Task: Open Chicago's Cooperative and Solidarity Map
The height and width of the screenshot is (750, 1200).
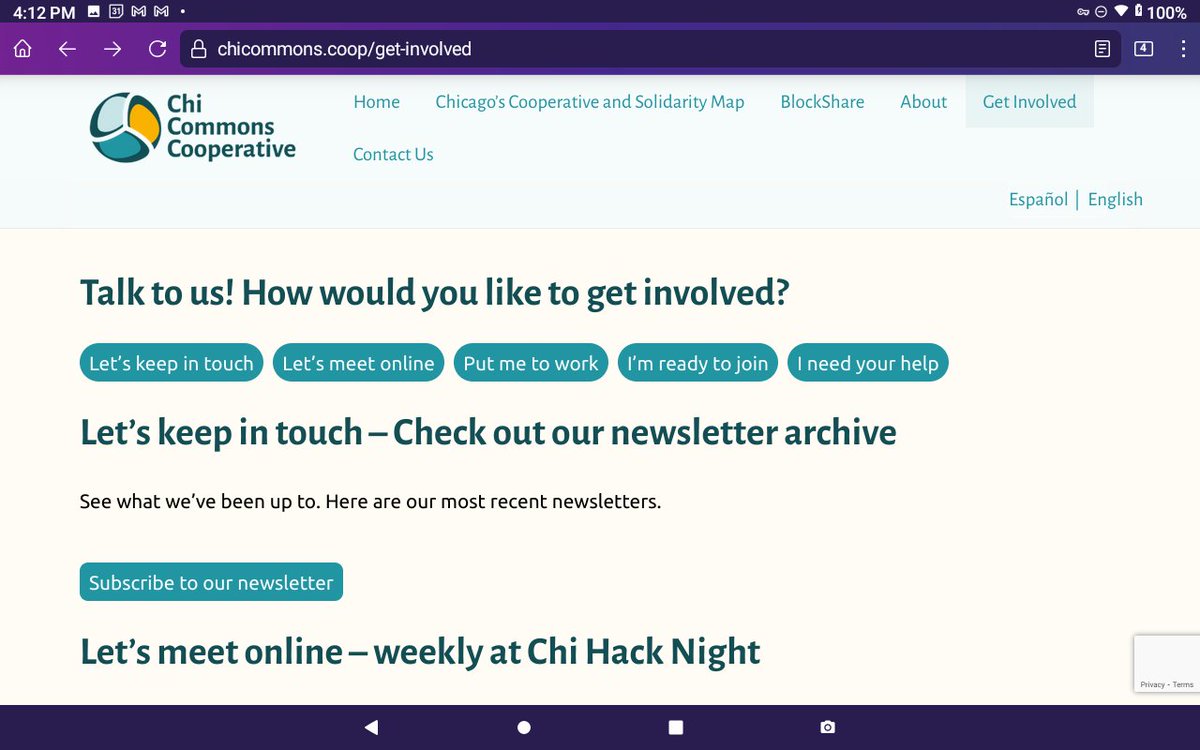Action: pos(590,102)
